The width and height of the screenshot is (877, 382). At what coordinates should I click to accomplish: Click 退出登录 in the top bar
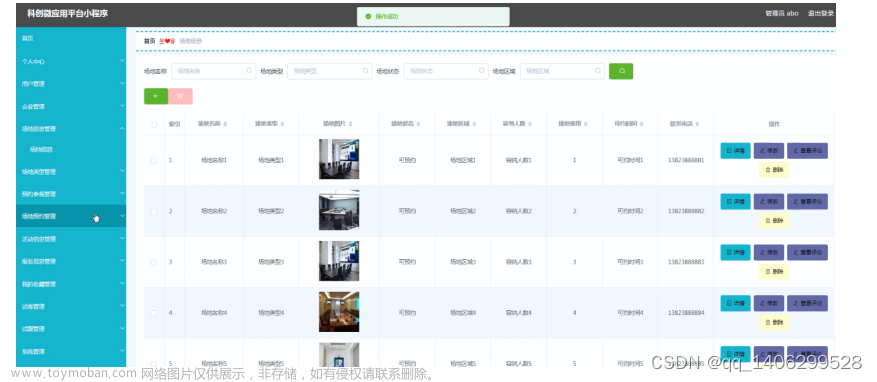tap(821, 13)
